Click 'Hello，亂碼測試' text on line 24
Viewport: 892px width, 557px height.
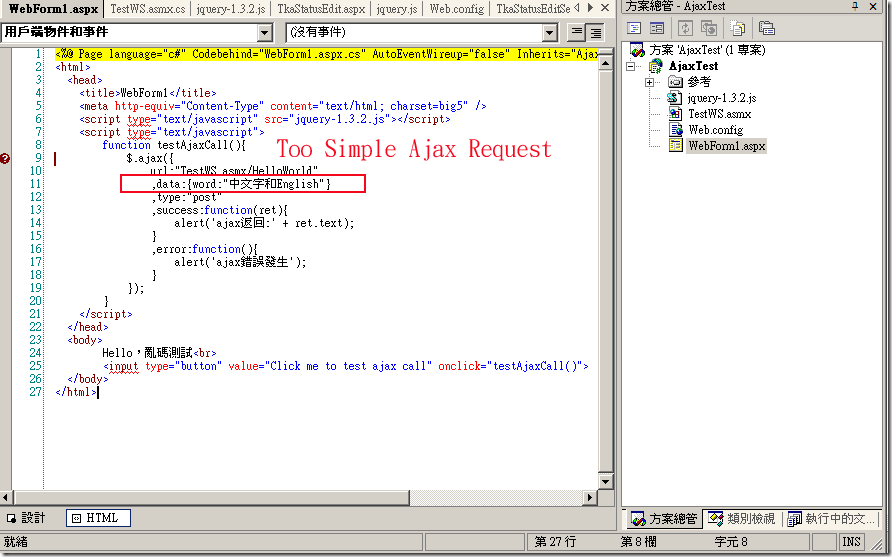[147, 353]
